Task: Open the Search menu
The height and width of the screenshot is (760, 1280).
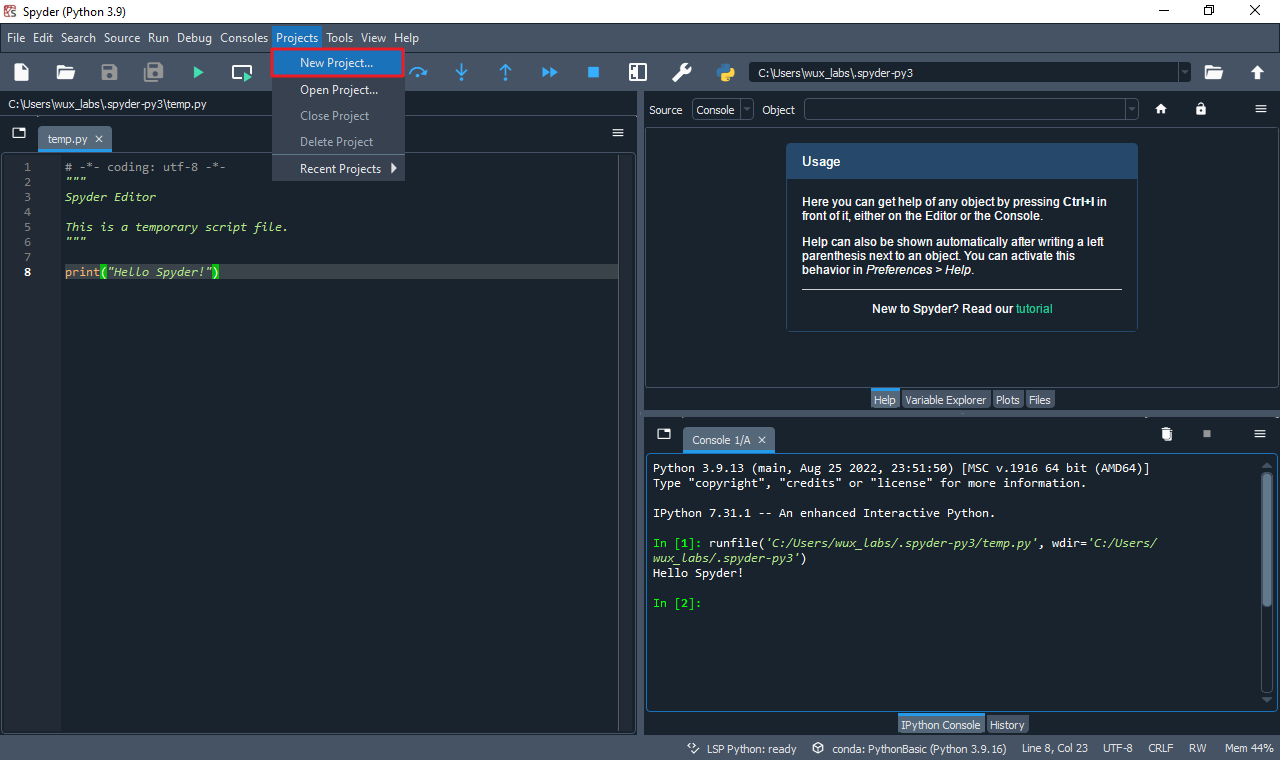Action: (78, 38)
